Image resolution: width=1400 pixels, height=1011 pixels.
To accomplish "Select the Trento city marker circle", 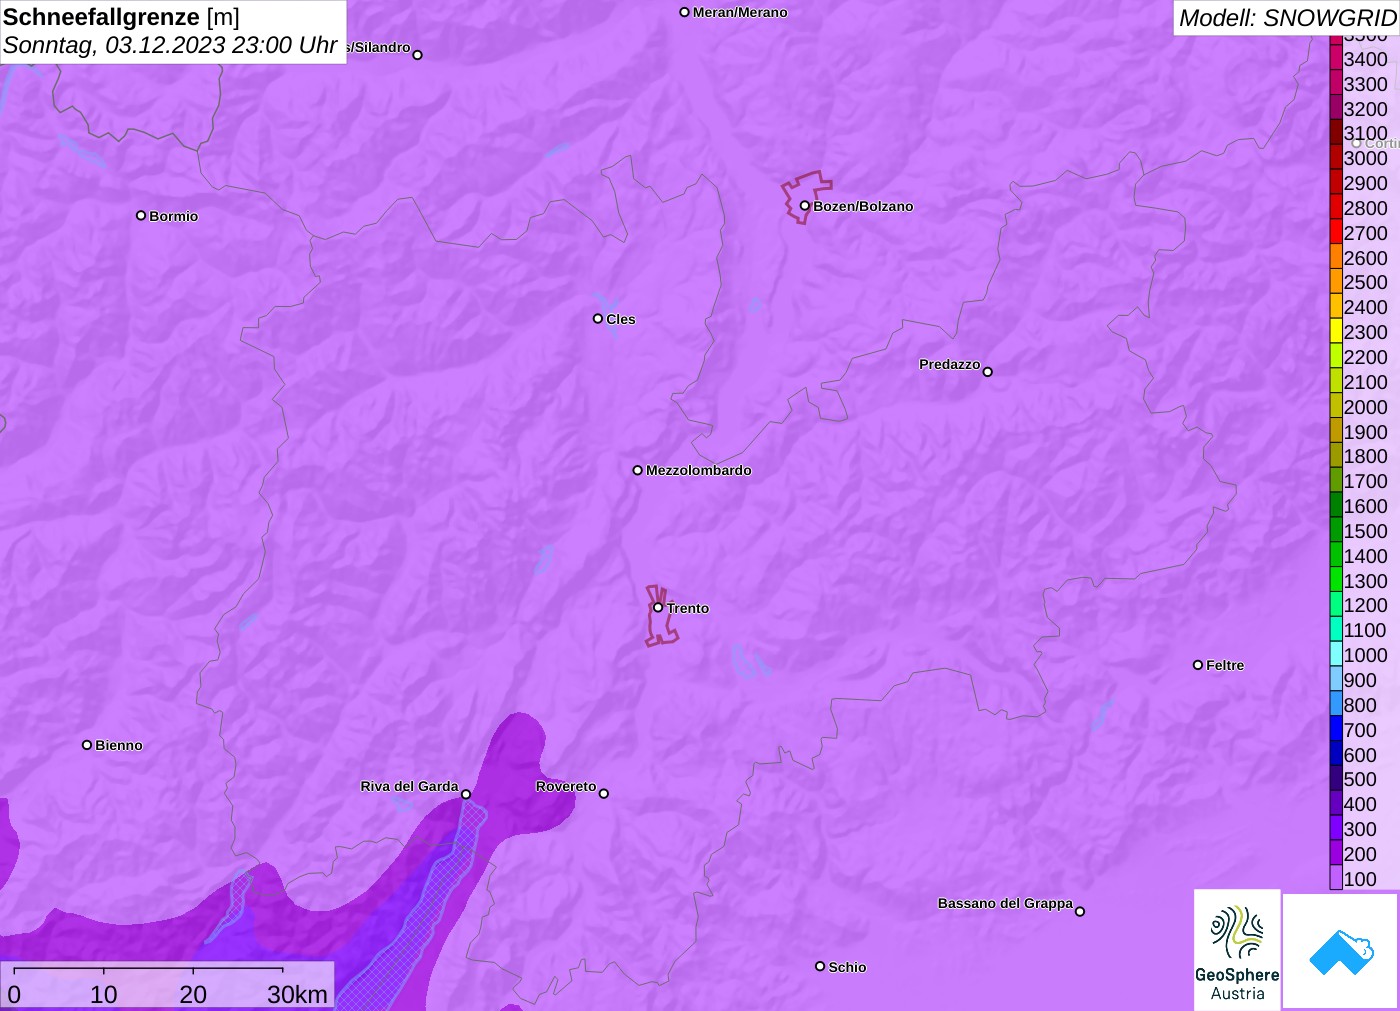I will tap(658, 607).
